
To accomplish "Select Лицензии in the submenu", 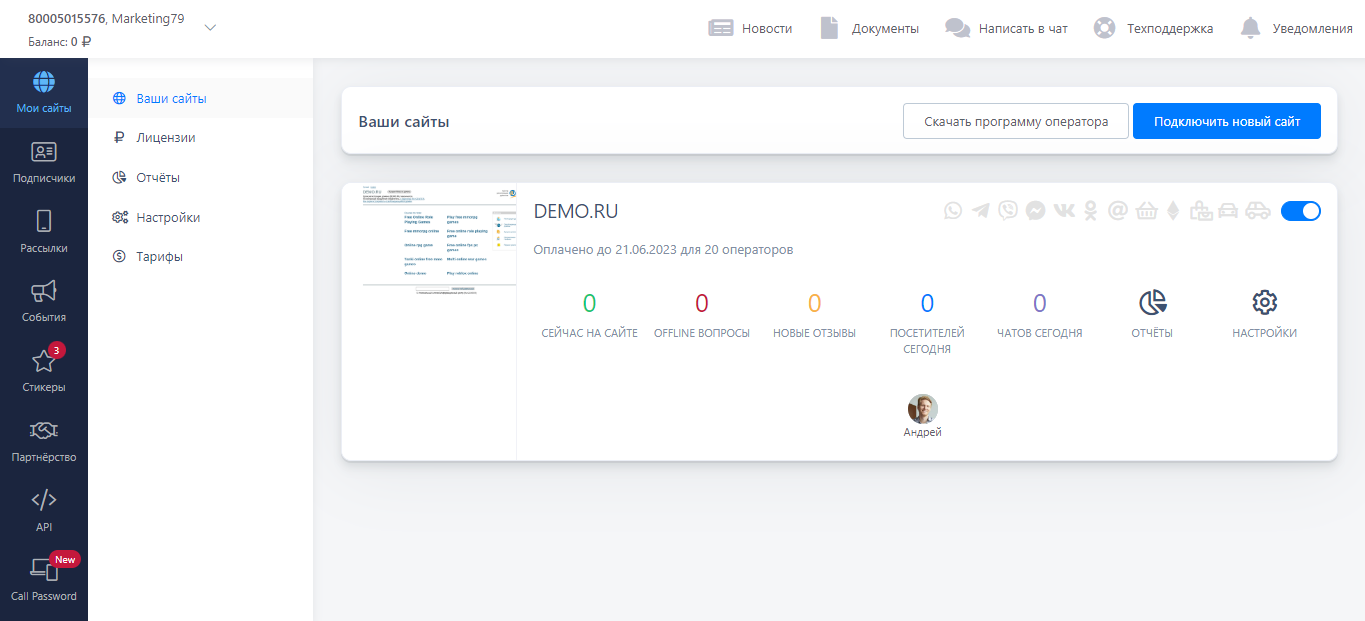I will [165, 138].
